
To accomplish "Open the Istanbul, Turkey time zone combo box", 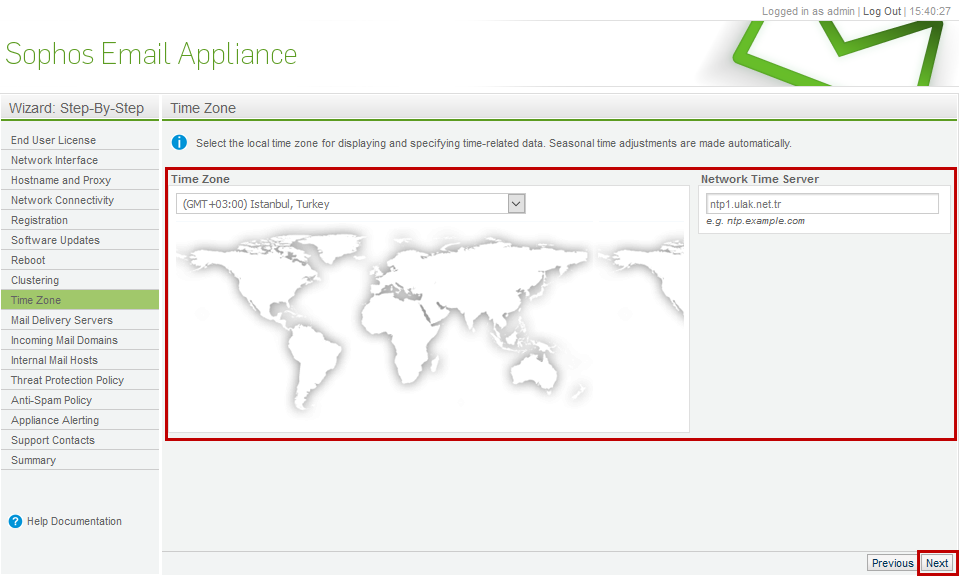I will tap(350, 204).
